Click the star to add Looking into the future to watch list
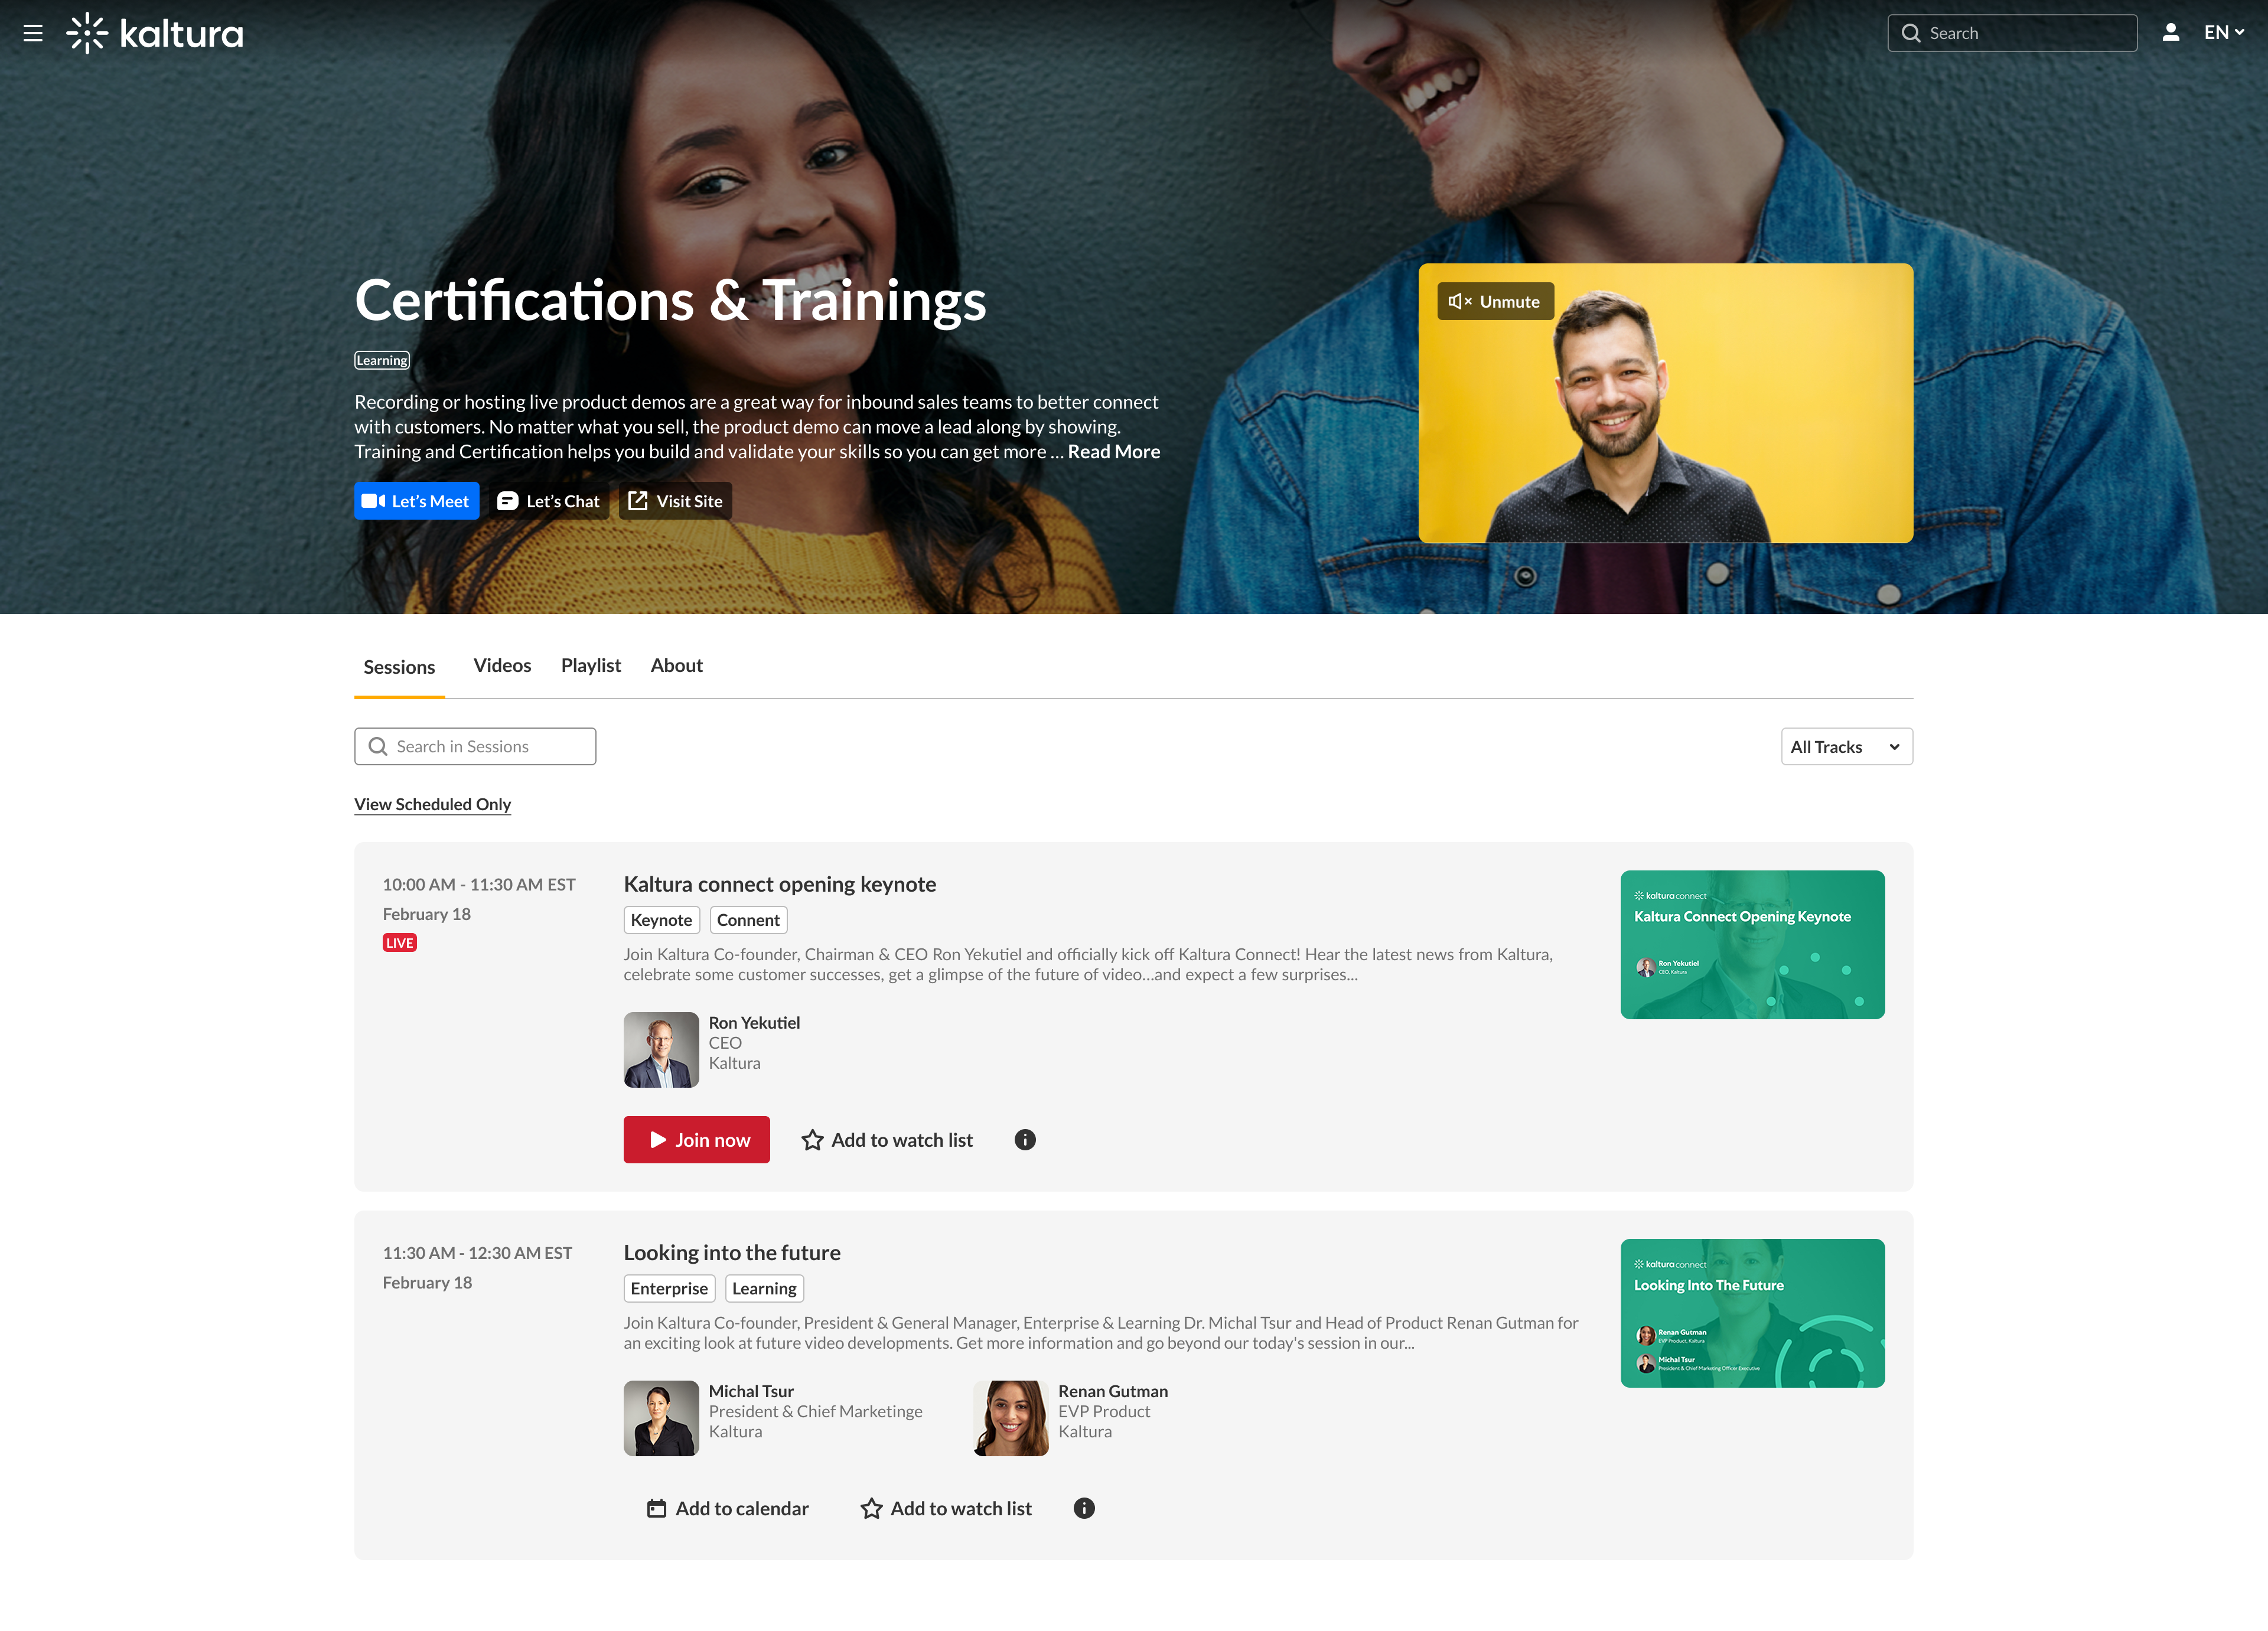 click(872, 1508)
